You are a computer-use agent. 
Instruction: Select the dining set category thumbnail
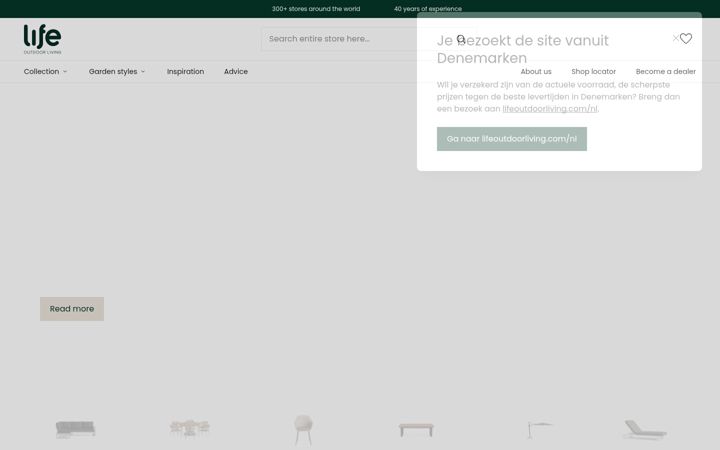coord(190,428)
